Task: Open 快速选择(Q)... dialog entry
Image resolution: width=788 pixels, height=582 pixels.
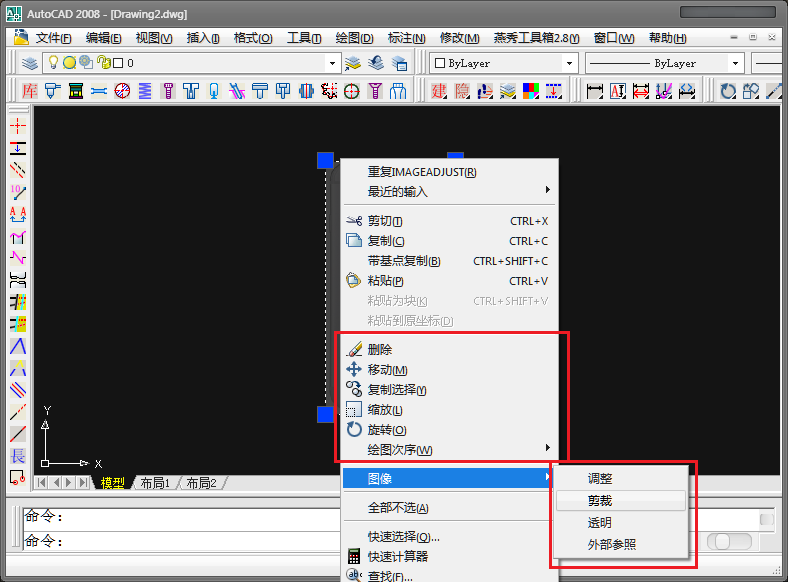Action: [x=447, y=537]
